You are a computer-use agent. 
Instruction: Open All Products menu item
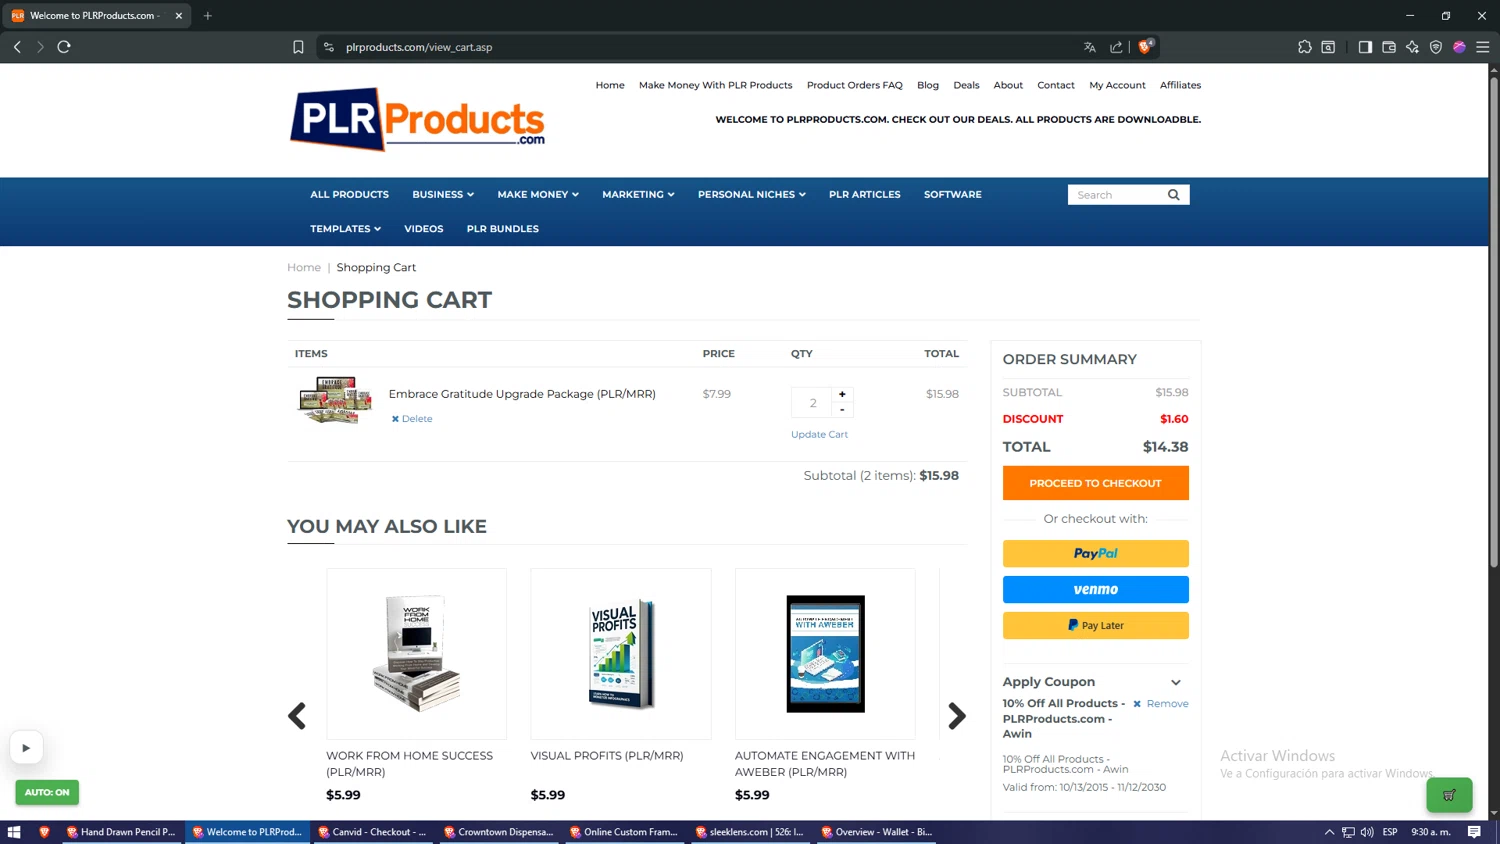point(349,195)
